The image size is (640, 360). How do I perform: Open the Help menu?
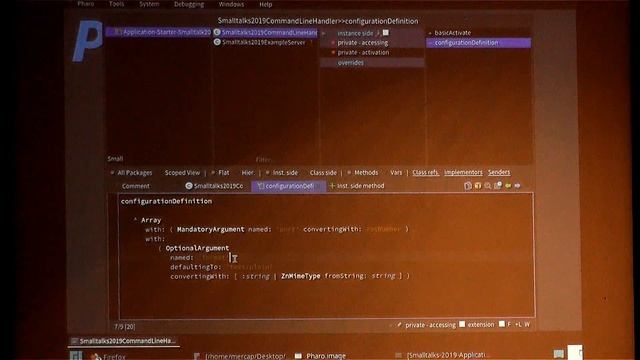point(266,4)
